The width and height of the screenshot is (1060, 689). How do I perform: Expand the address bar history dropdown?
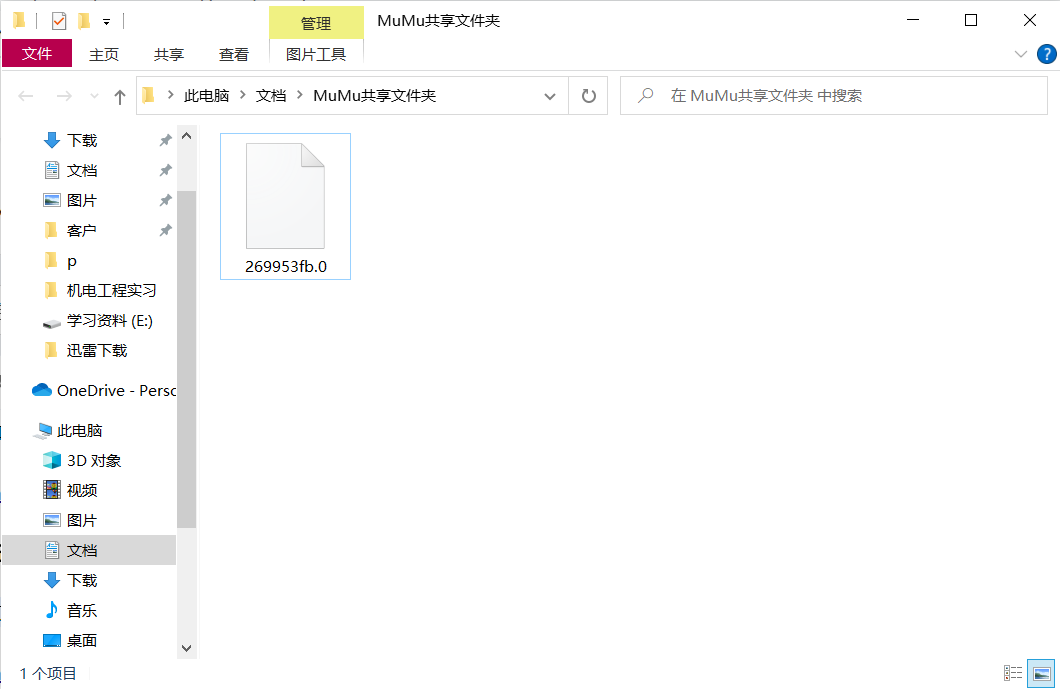(549, 96)
